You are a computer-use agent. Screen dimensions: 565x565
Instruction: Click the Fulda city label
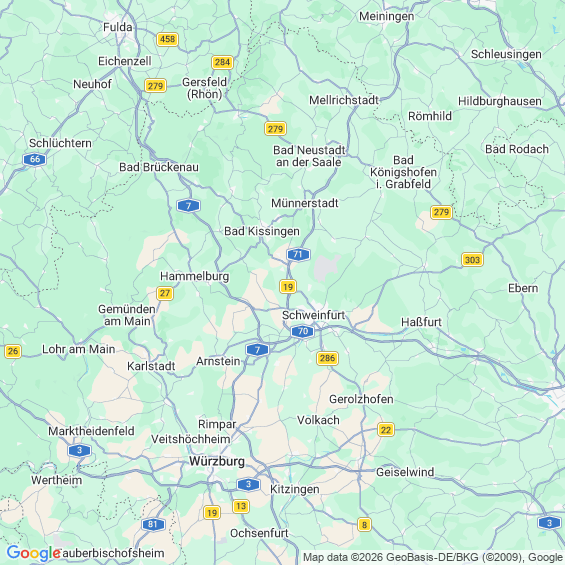pos(118,27)
